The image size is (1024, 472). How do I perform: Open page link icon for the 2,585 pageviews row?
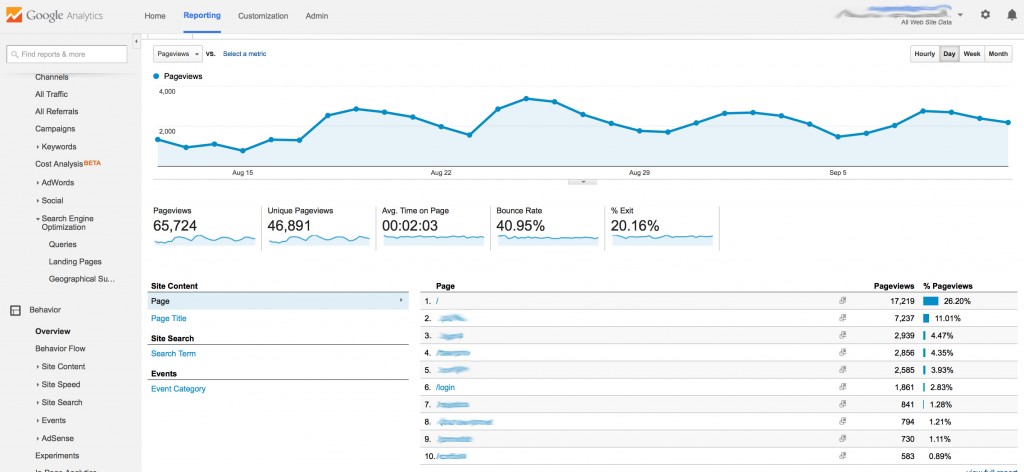[842, 370]
